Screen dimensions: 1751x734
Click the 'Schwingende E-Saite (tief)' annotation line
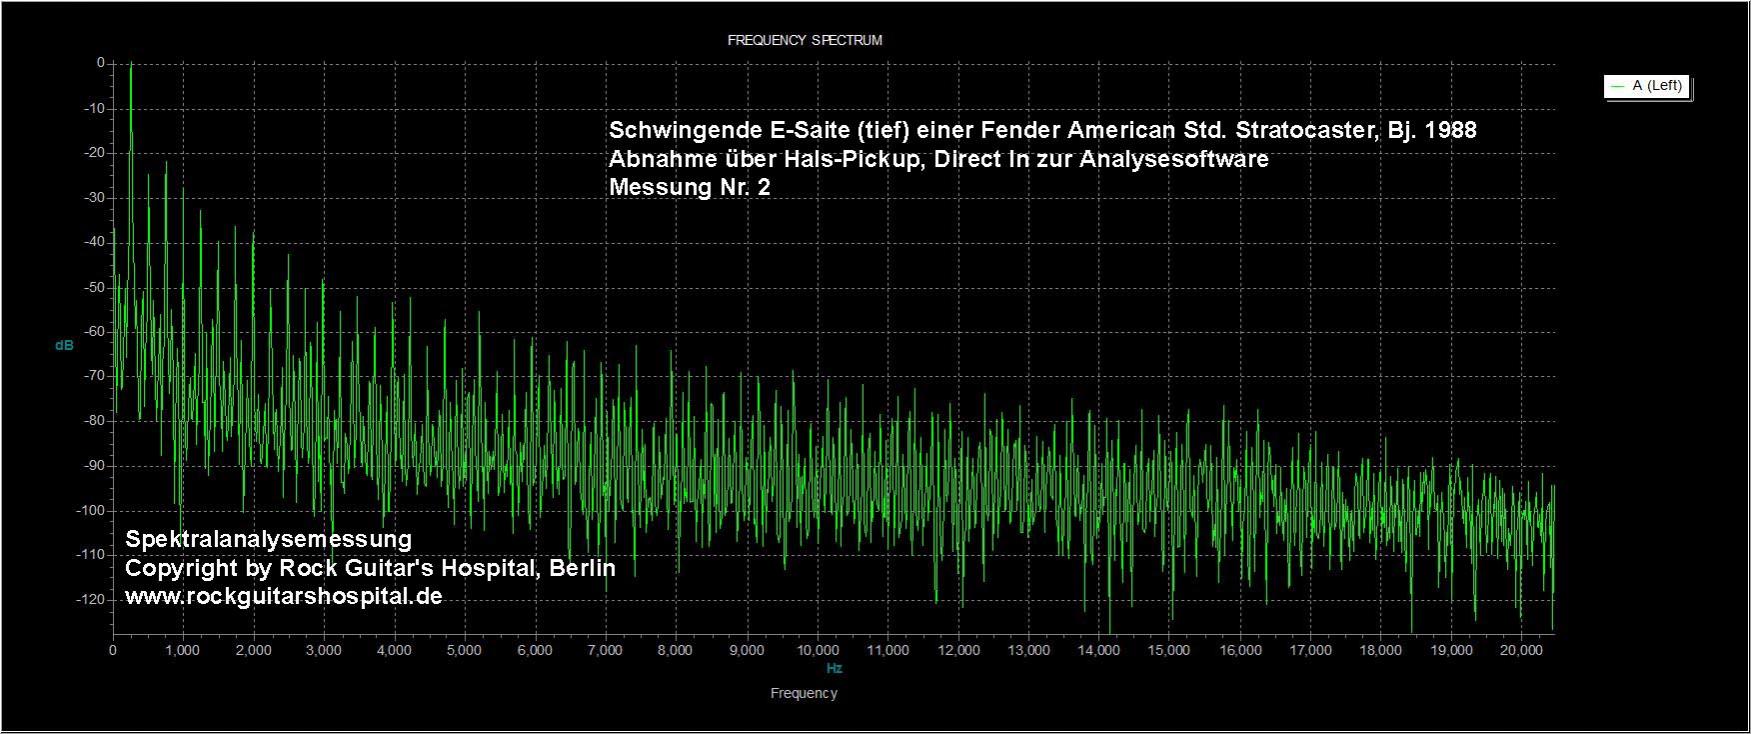(x=1043, y=131)
